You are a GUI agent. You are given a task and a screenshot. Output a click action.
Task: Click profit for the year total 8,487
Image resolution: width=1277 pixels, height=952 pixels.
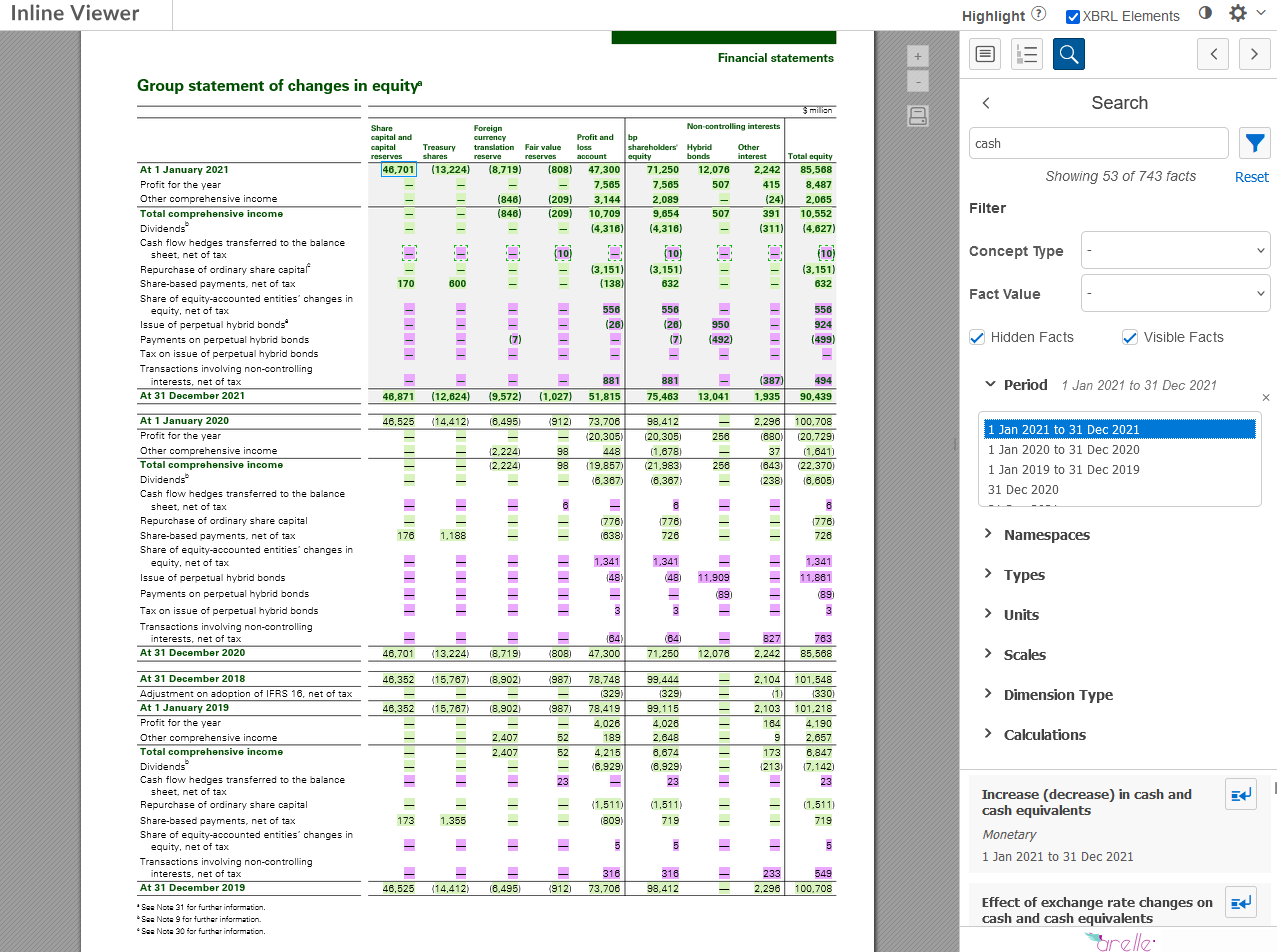coord(819,184)
